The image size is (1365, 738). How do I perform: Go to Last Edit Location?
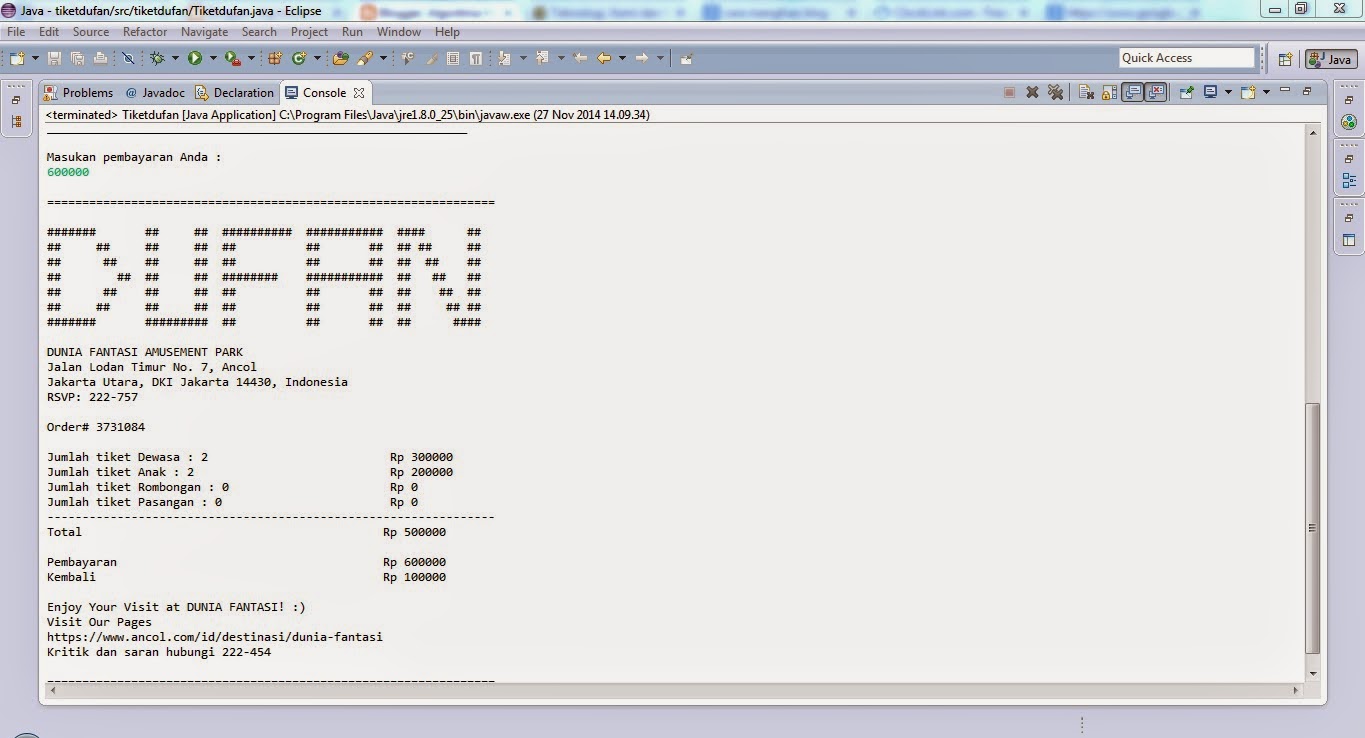[580, 58]
